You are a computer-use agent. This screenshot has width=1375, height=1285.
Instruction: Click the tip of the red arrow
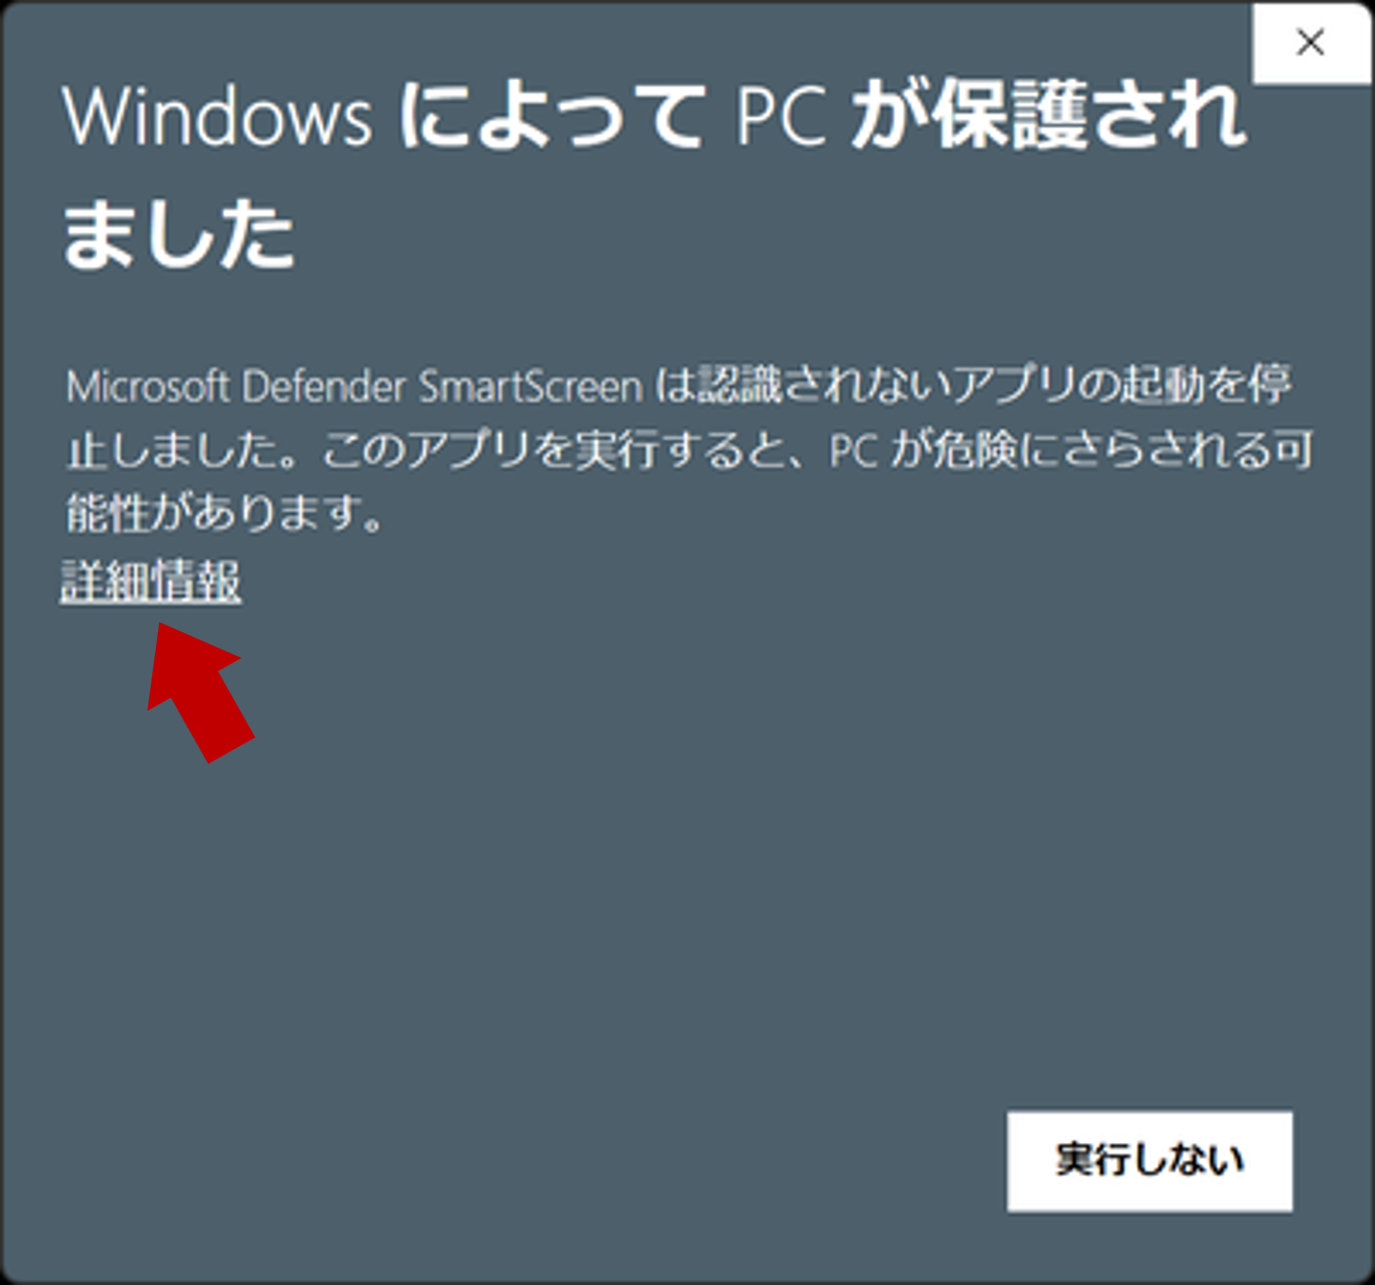[162, 628]
